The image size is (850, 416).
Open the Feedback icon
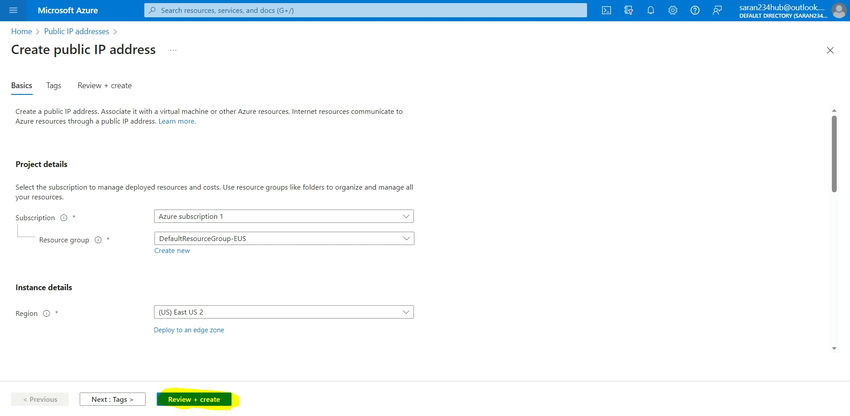click(x=717, y=10)
